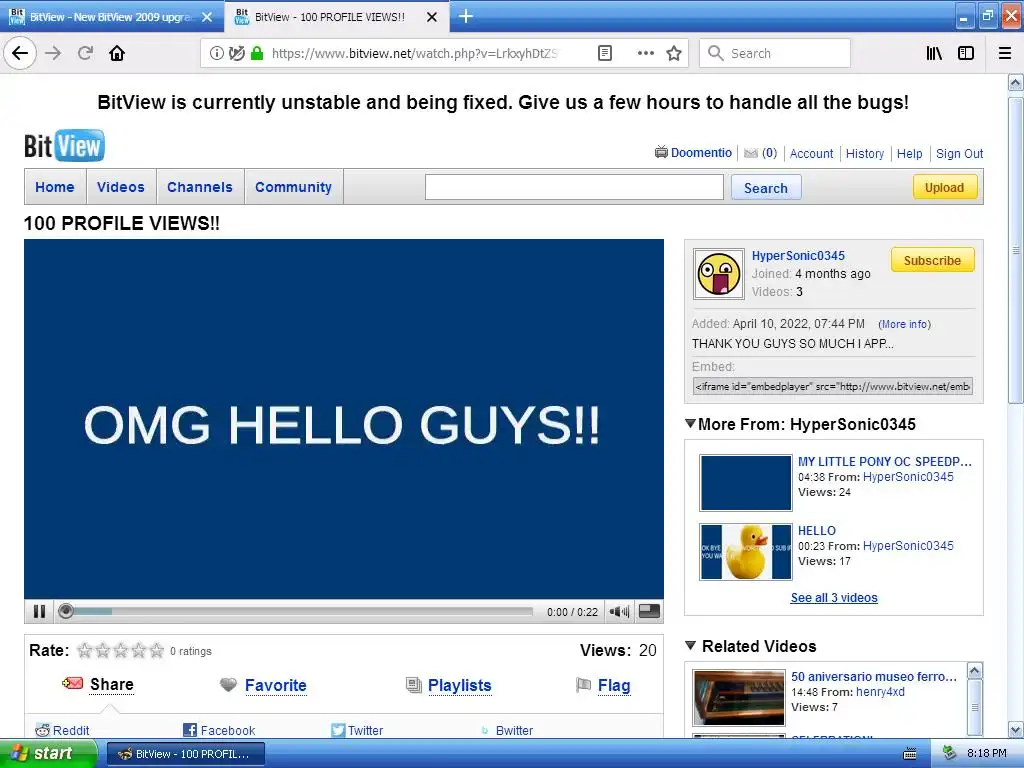Open page actions three-dot menu

click(x=645, y=53)
